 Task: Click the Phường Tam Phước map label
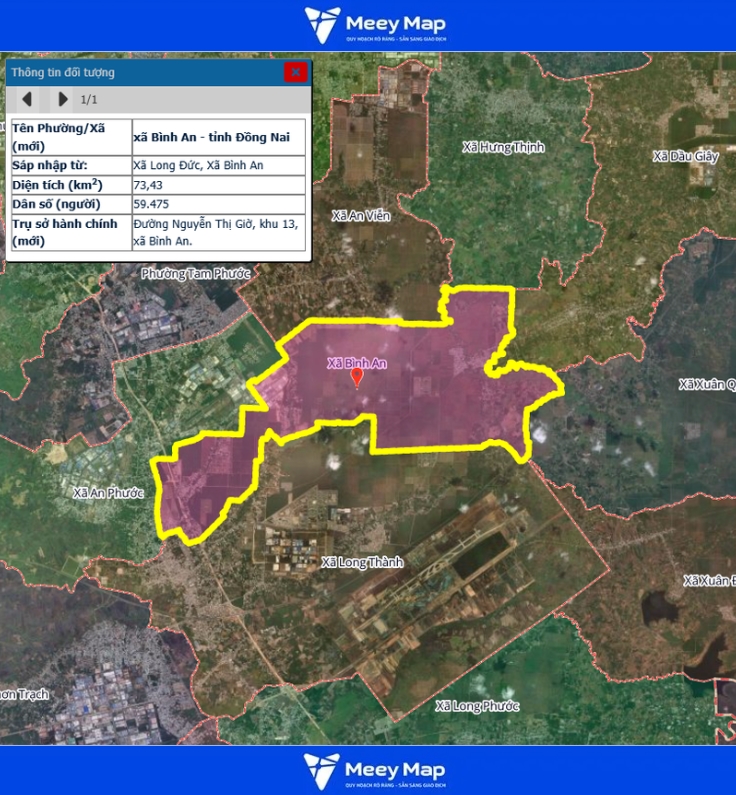[195, 273]
